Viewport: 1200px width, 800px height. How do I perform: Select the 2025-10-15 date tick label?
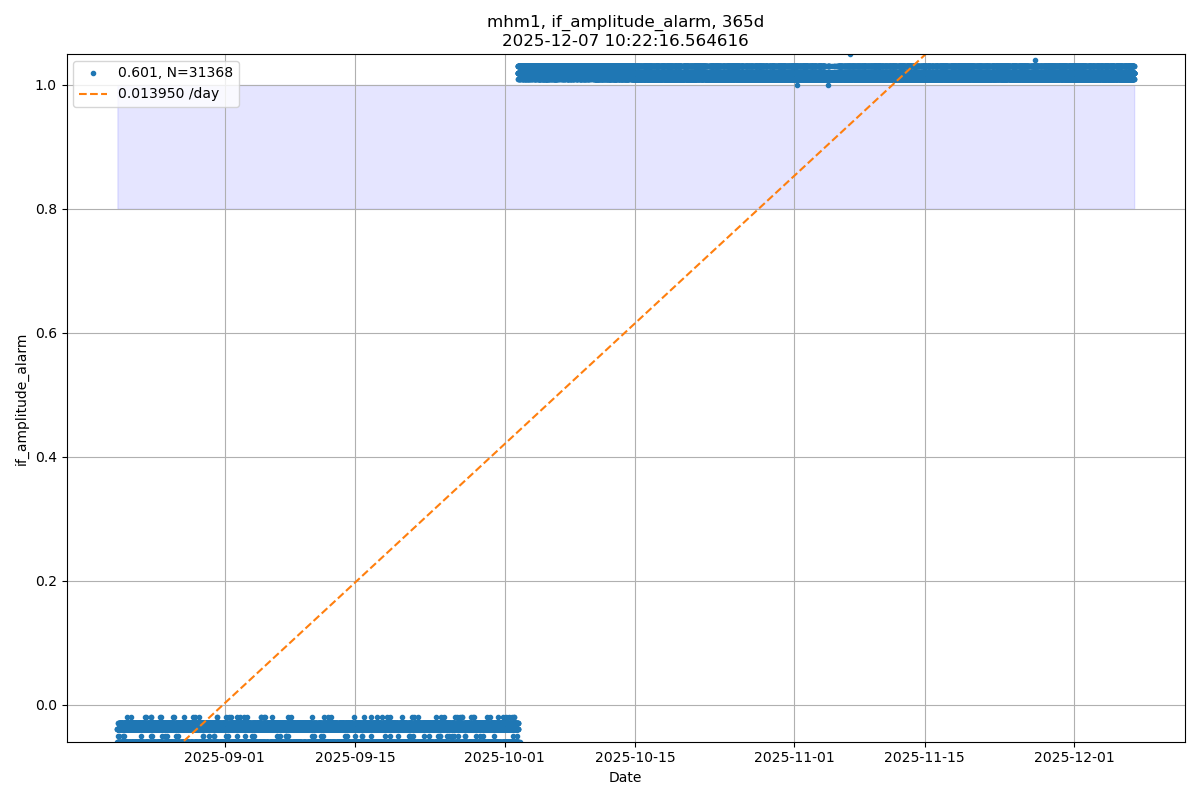[x=635, y=758]
